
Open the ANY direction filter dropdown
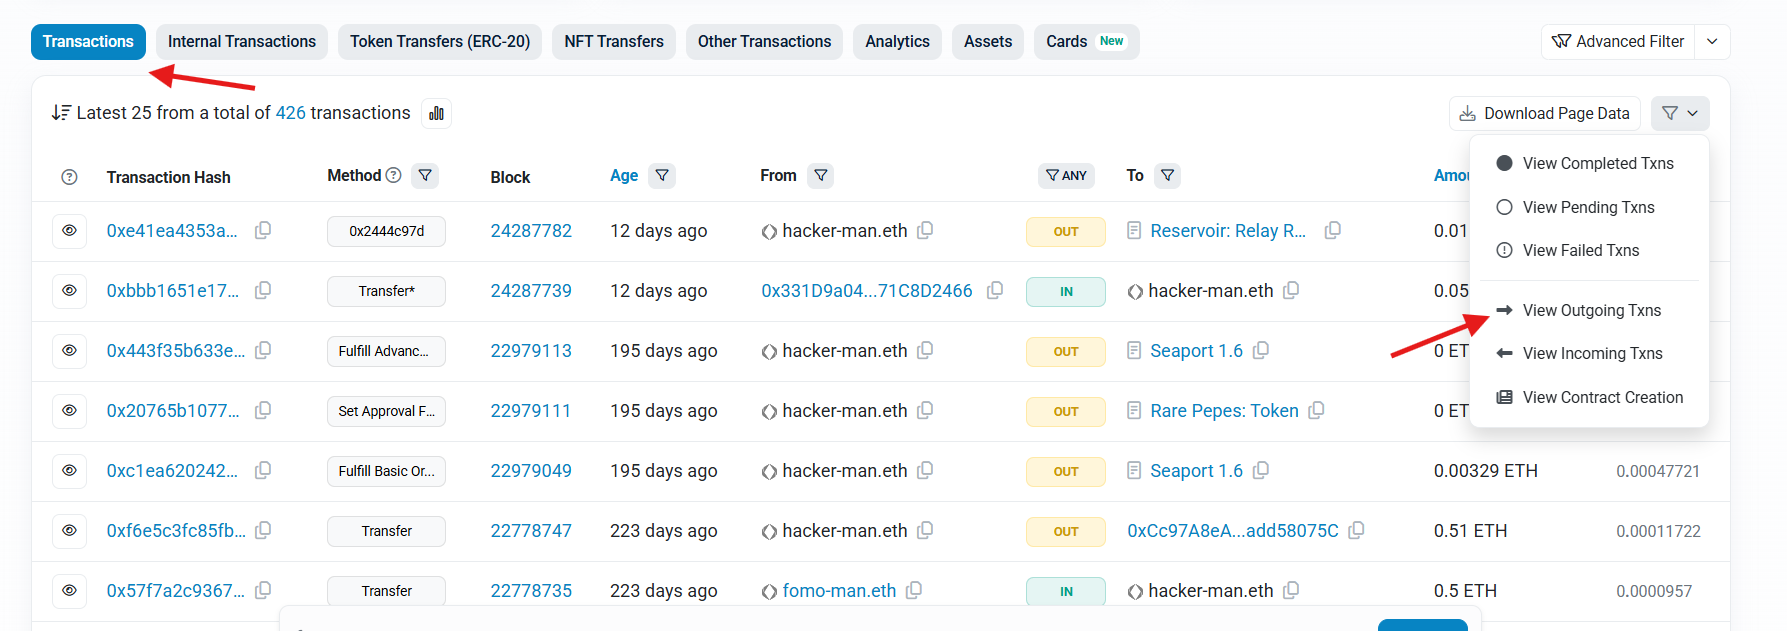[1066, 176]
